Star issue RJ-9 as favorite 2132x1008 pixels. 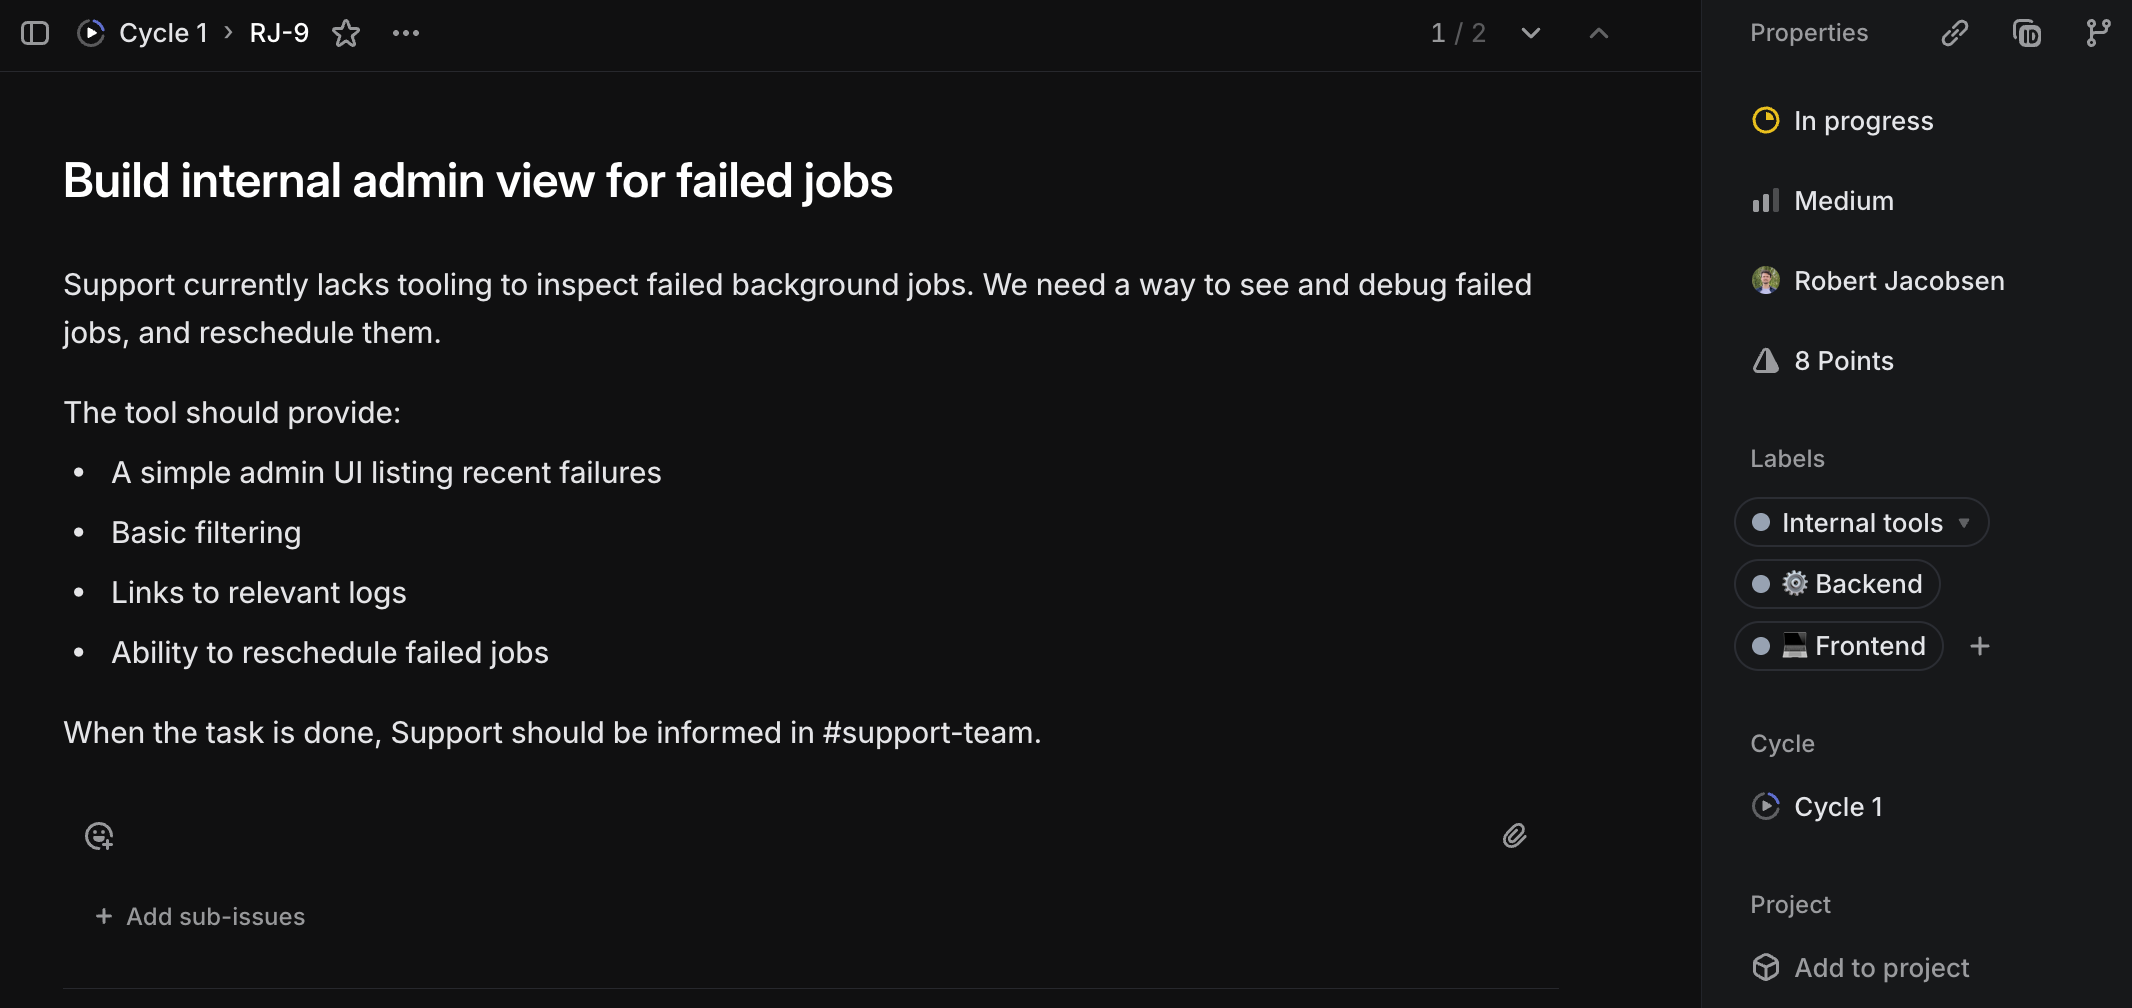point(346,33)
